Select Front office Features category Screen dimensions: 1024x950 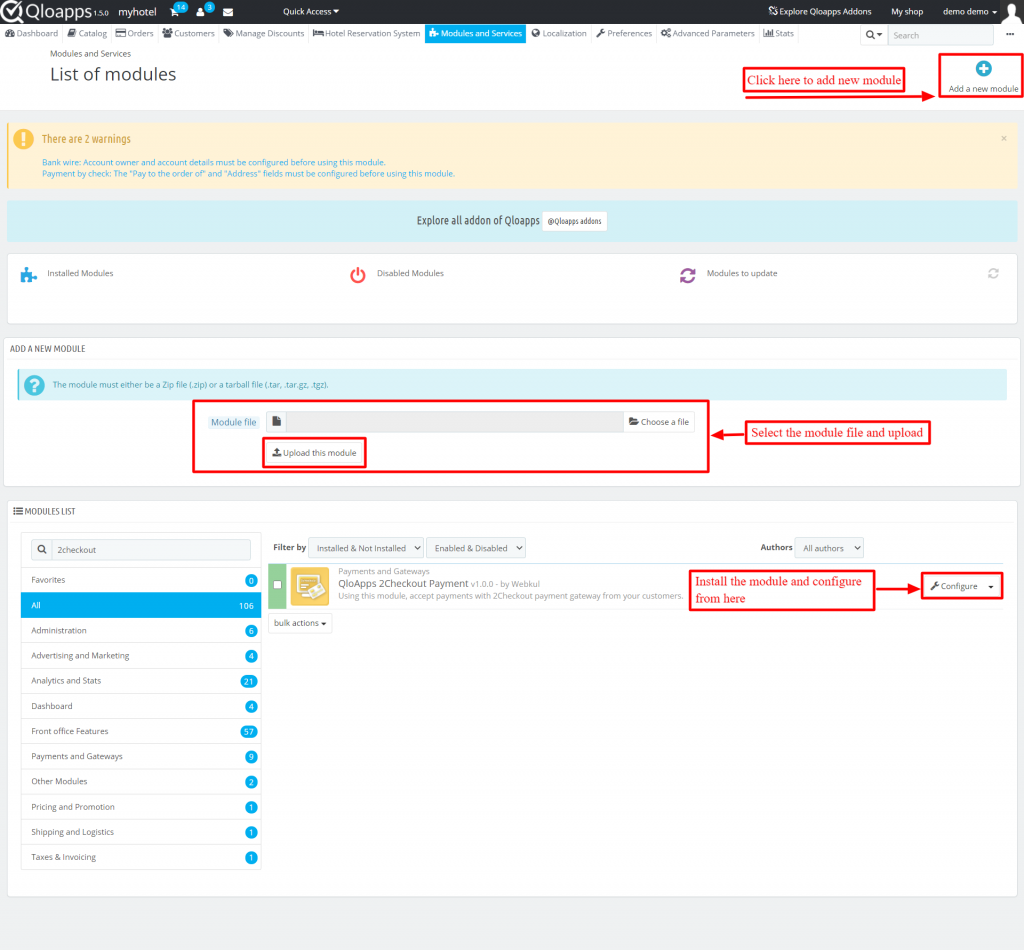(141, 731)
